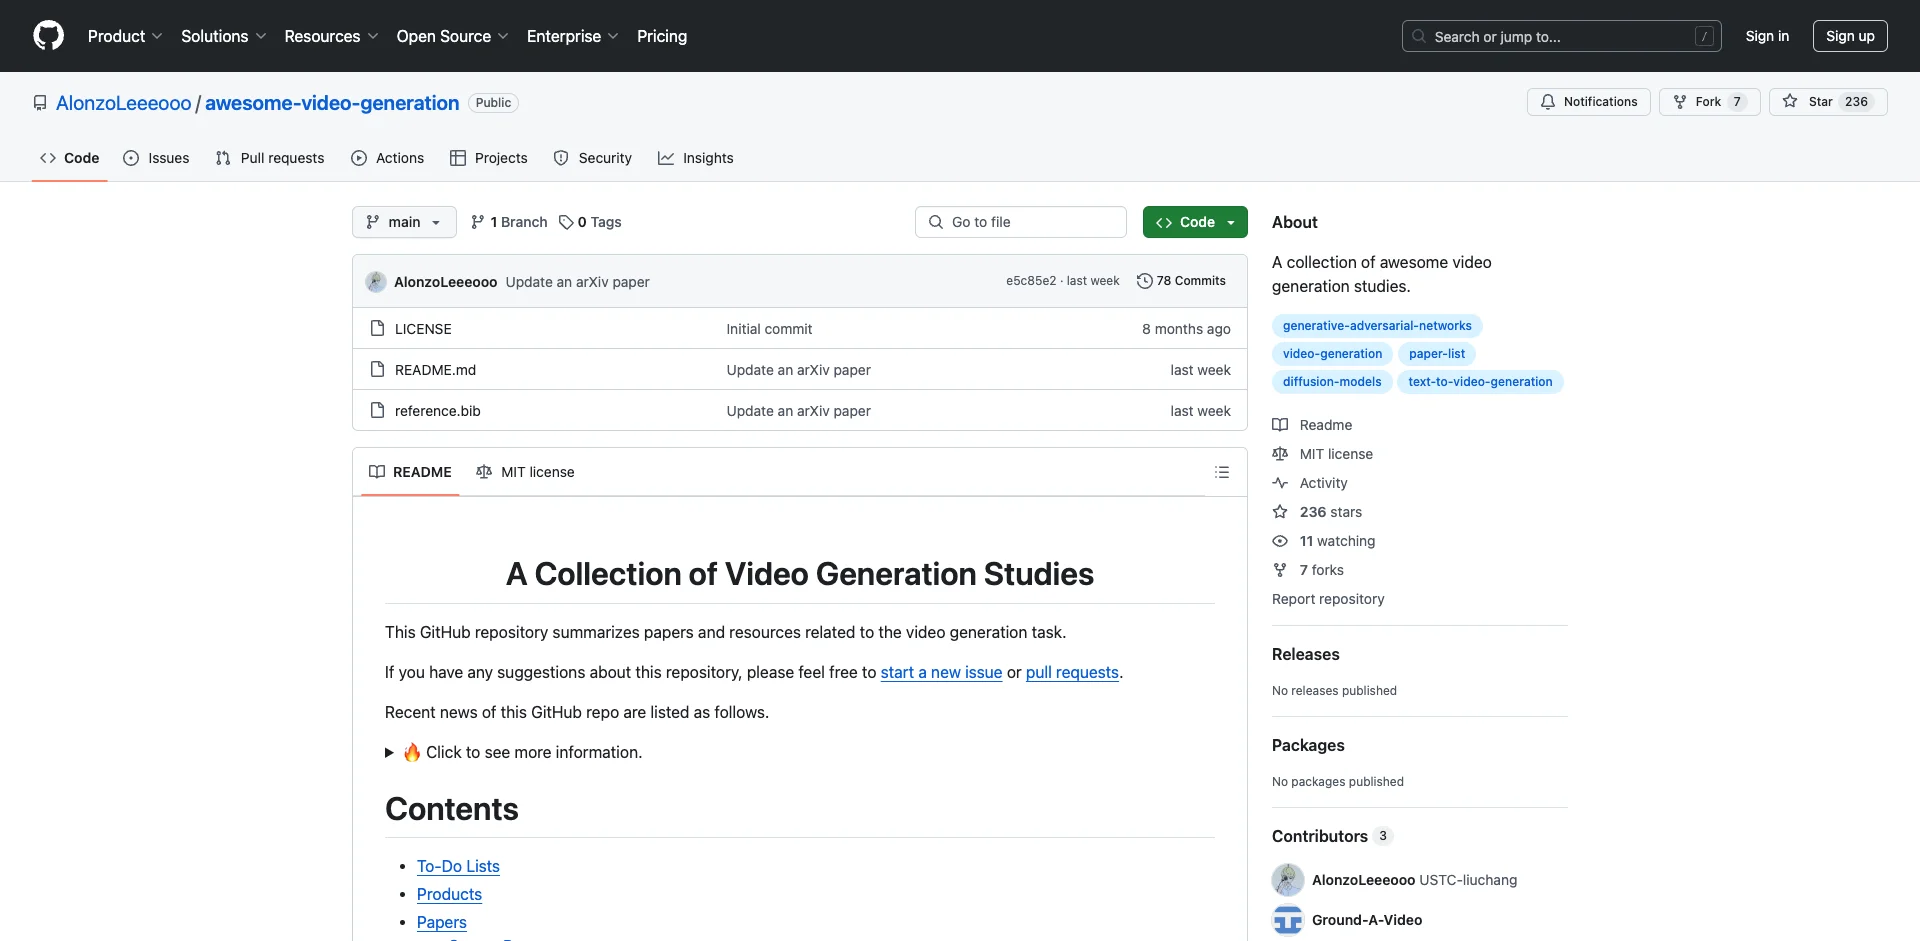
Task: Open the awesome-video-generation repository link
Action: pyautogui.click(x=332, y=103)
